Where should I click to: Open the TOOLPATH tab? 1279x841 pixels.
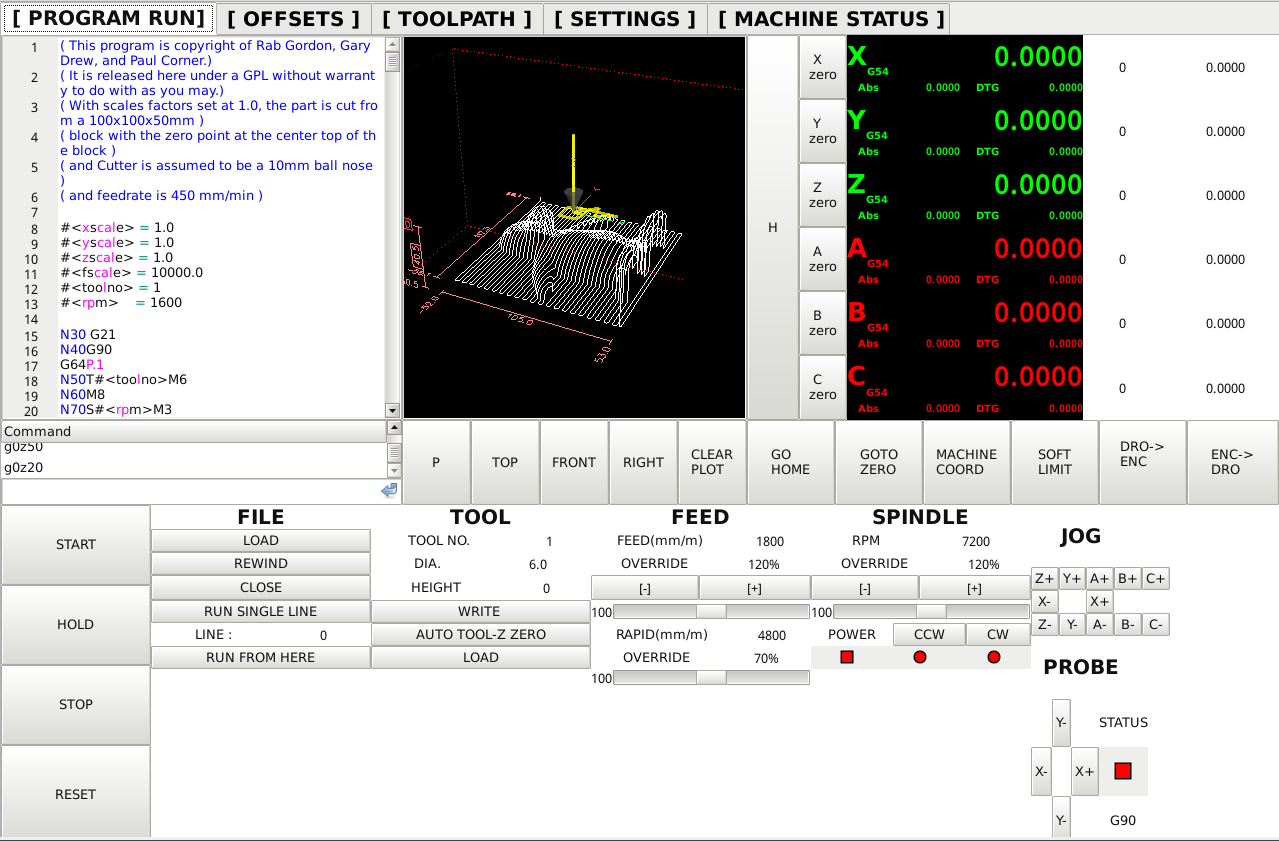click(457, 19)
